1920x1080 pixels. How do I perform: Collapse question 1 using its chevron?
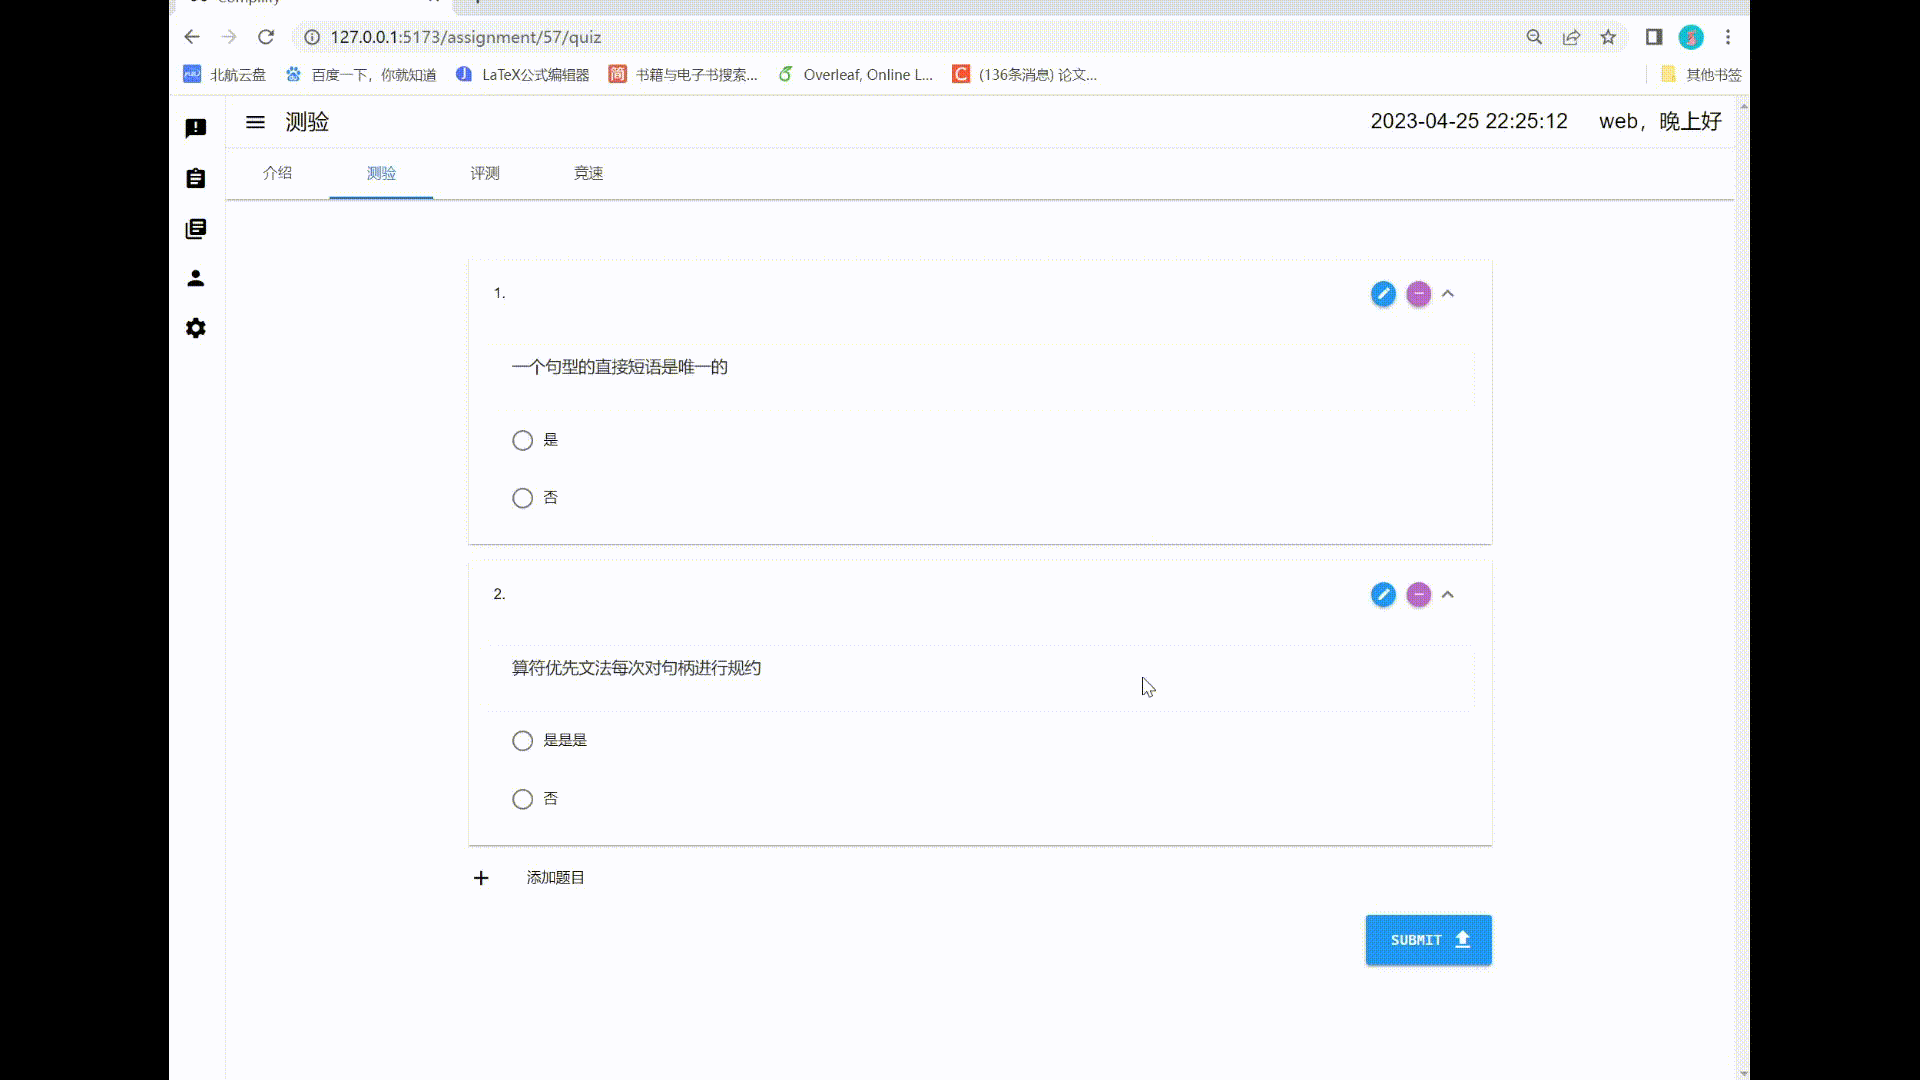1449,294
